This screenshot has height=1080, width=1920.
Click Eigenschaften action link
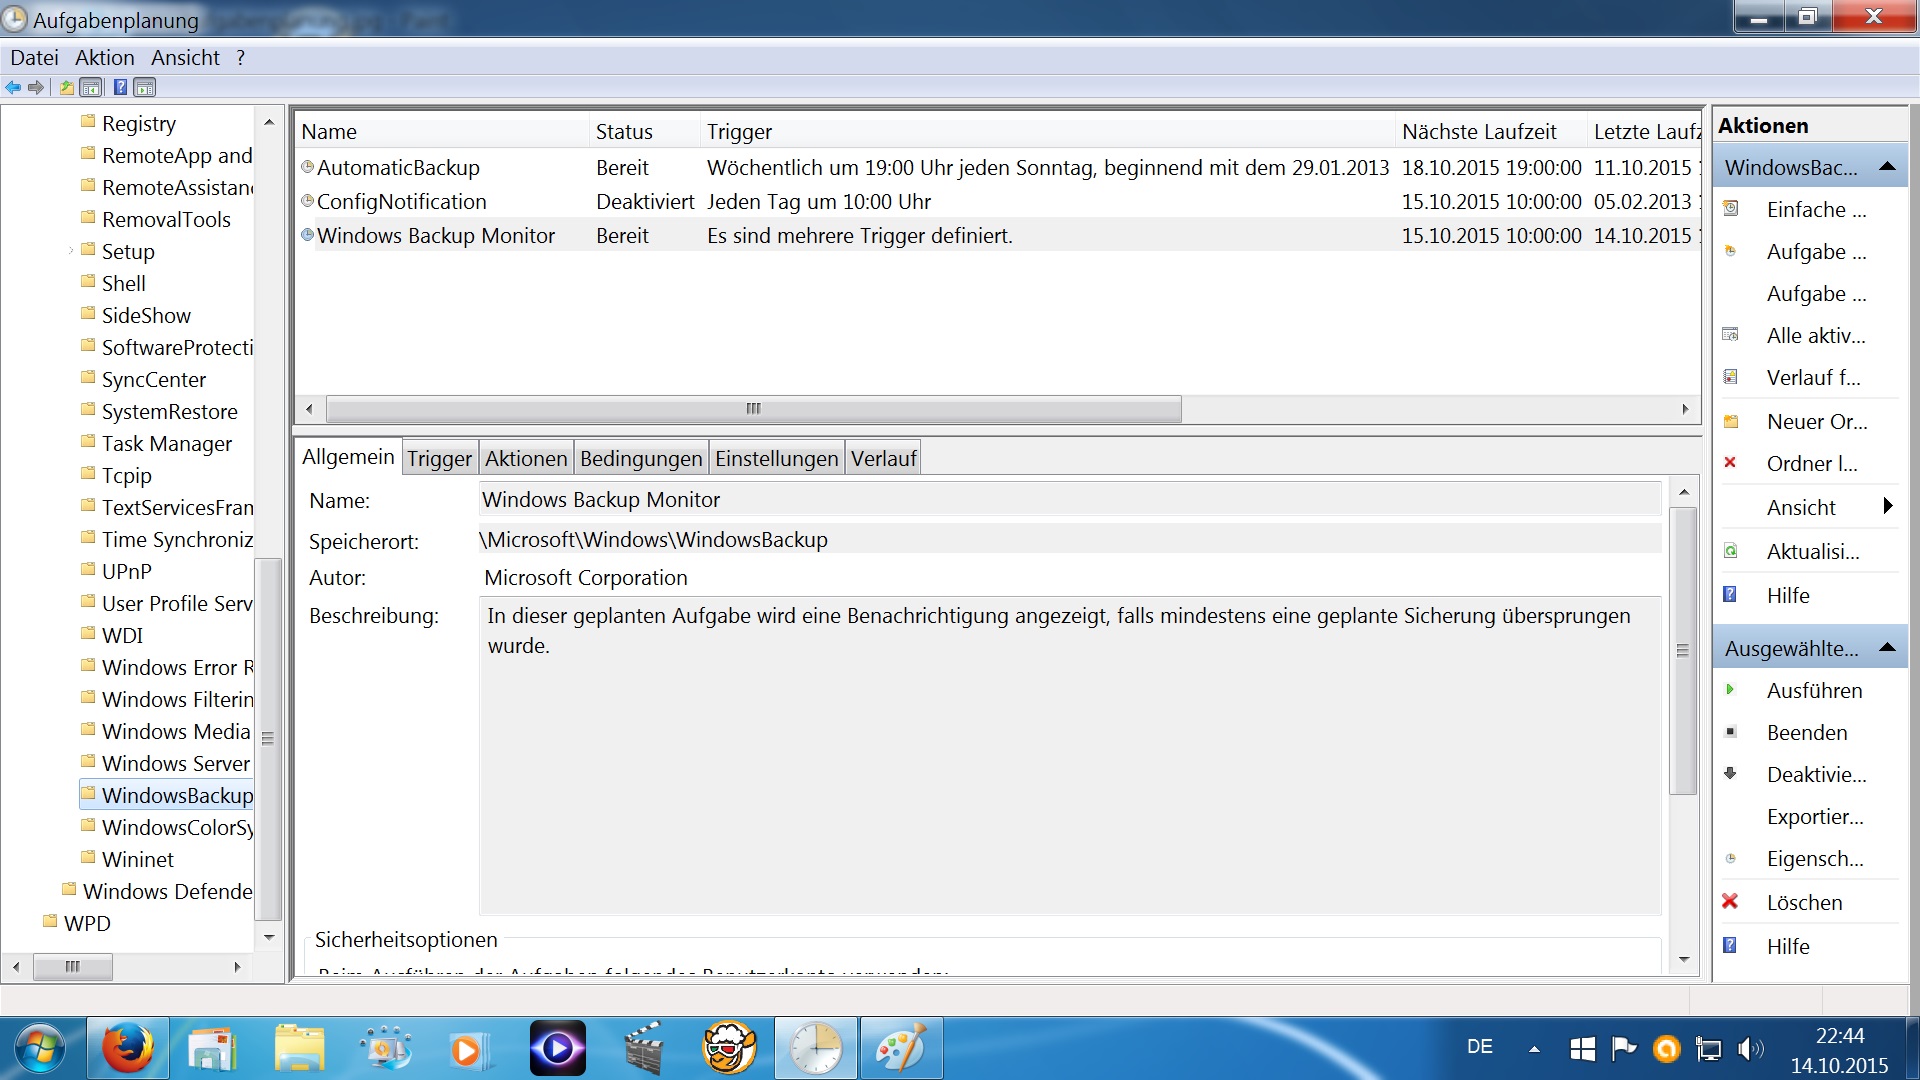1815,859
